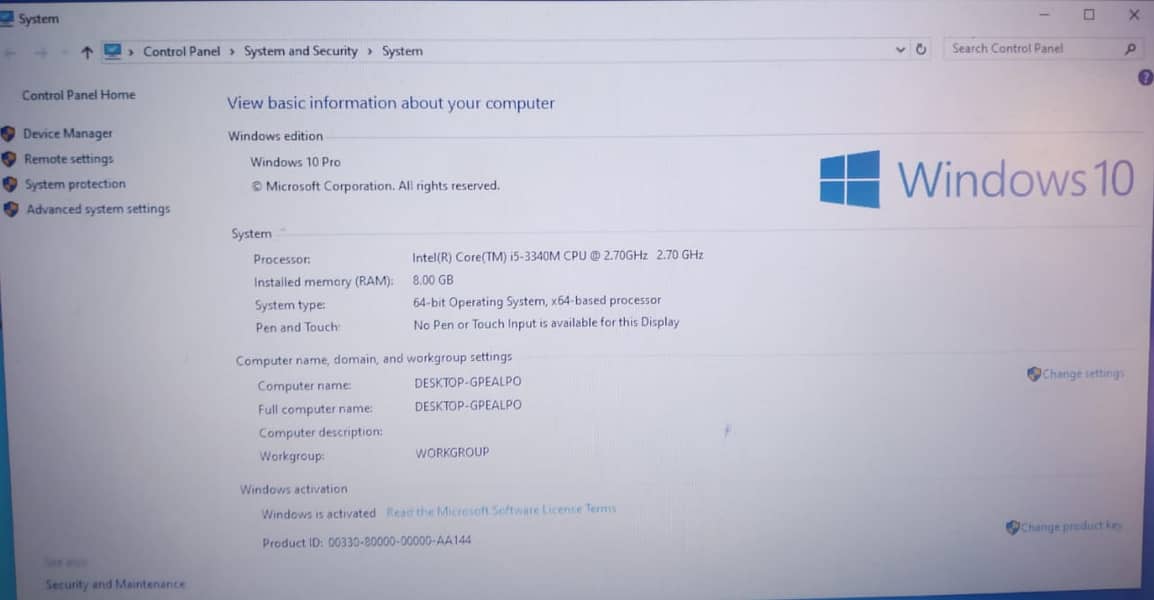1154x600 pixels.
Task: Click the Up arrow navigation button
Action: tap(87, 52)
